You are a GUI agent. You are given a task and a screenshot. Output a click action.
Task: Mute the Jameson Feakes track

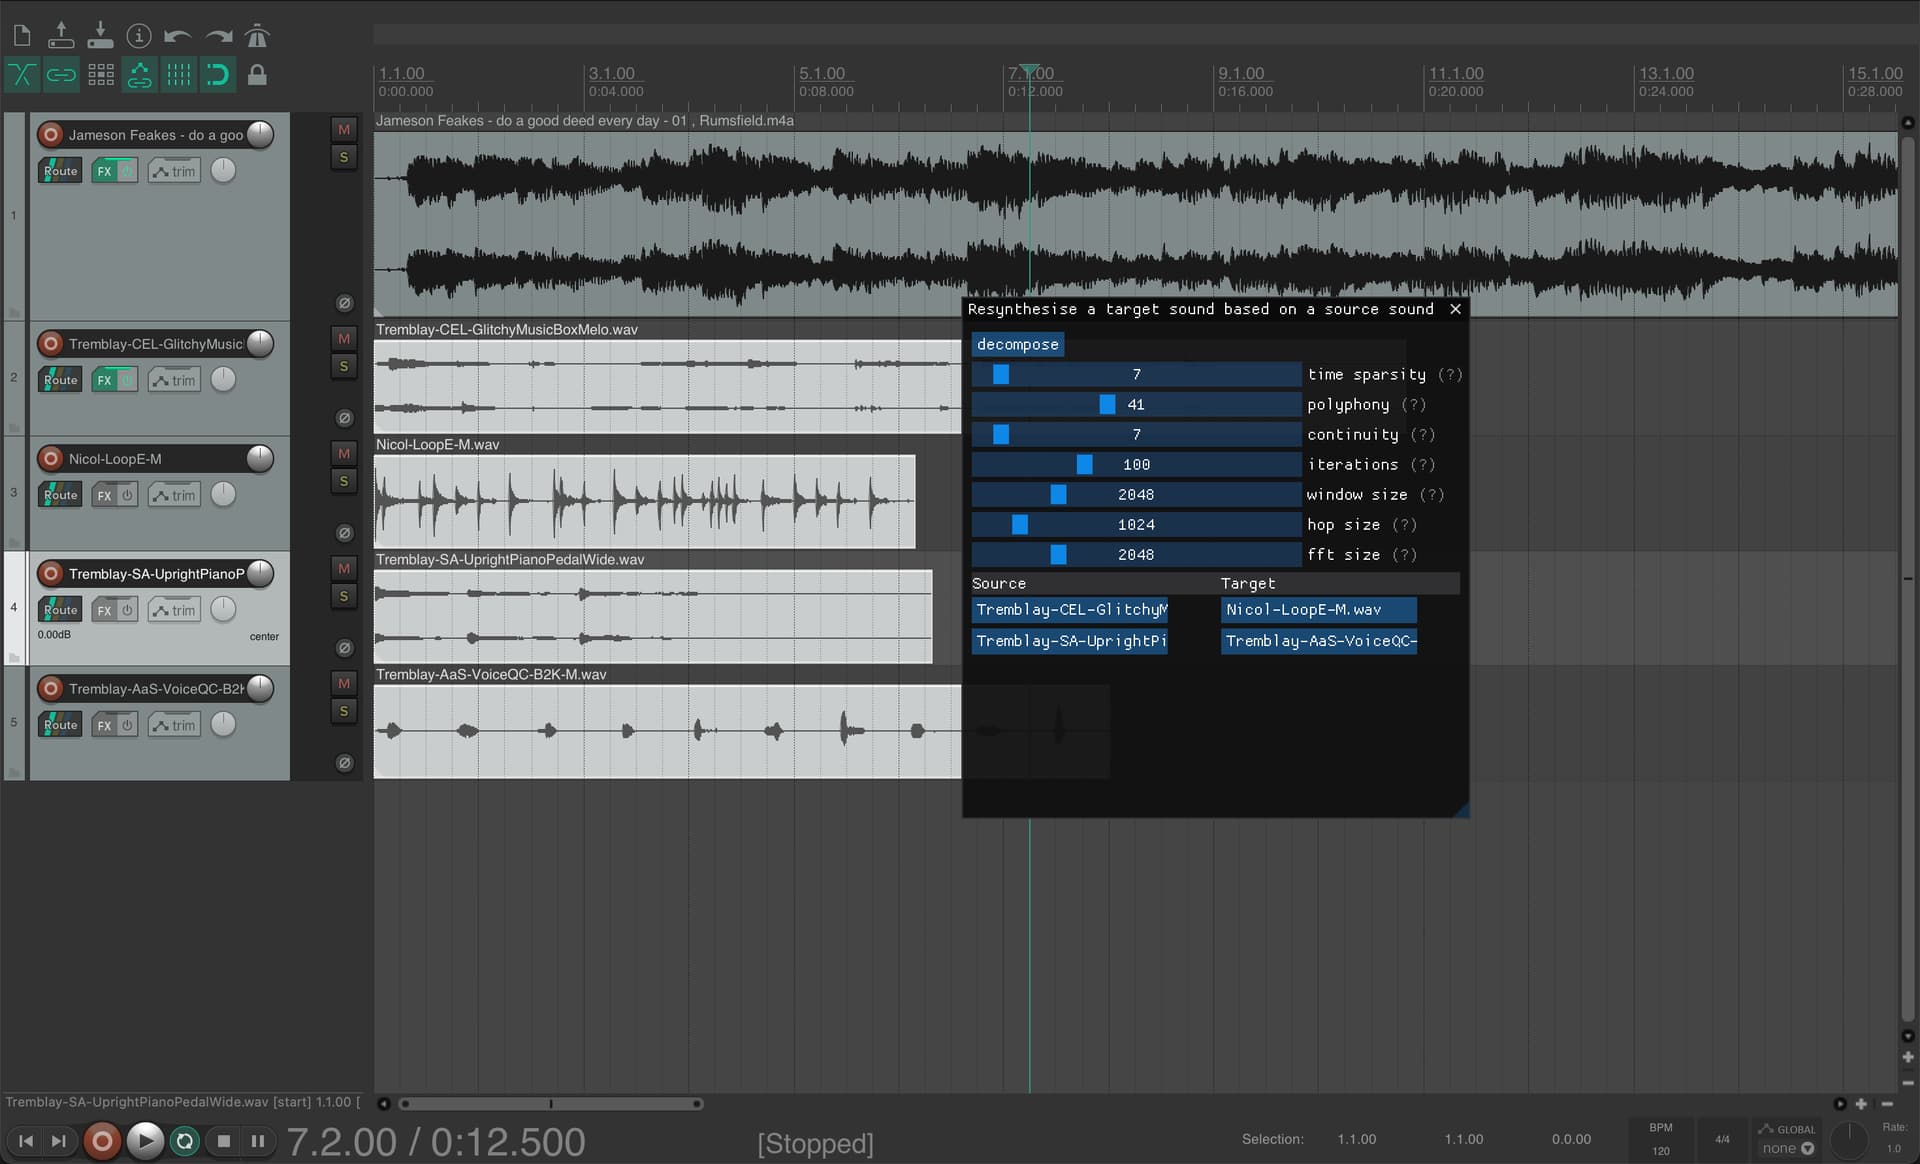pyautogui.click(x=344, y=129)
